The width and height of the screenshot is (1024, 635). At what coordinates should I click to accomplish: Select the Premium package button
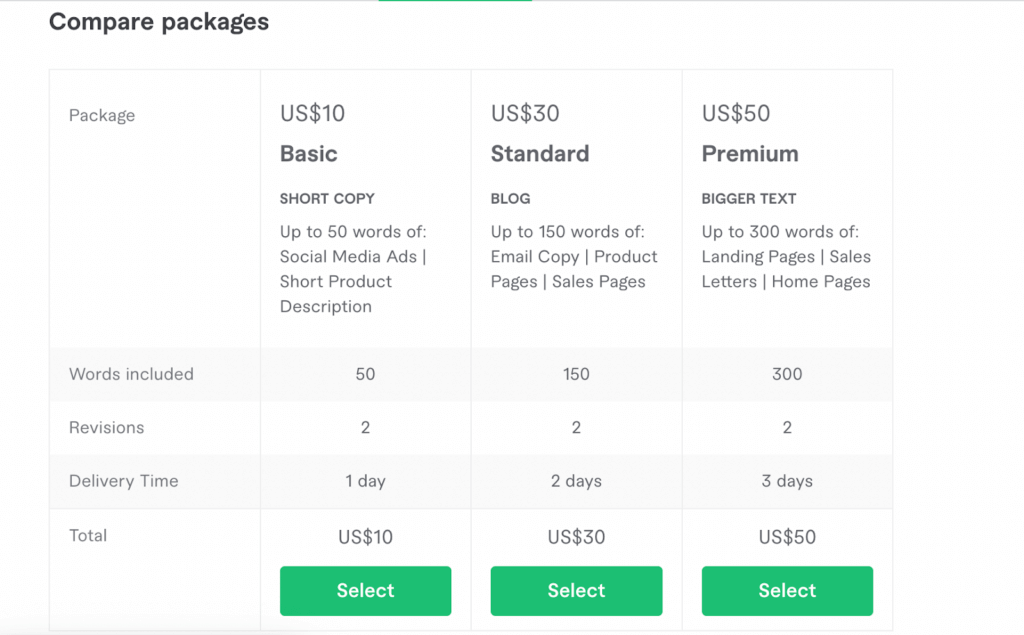point(787,591)
